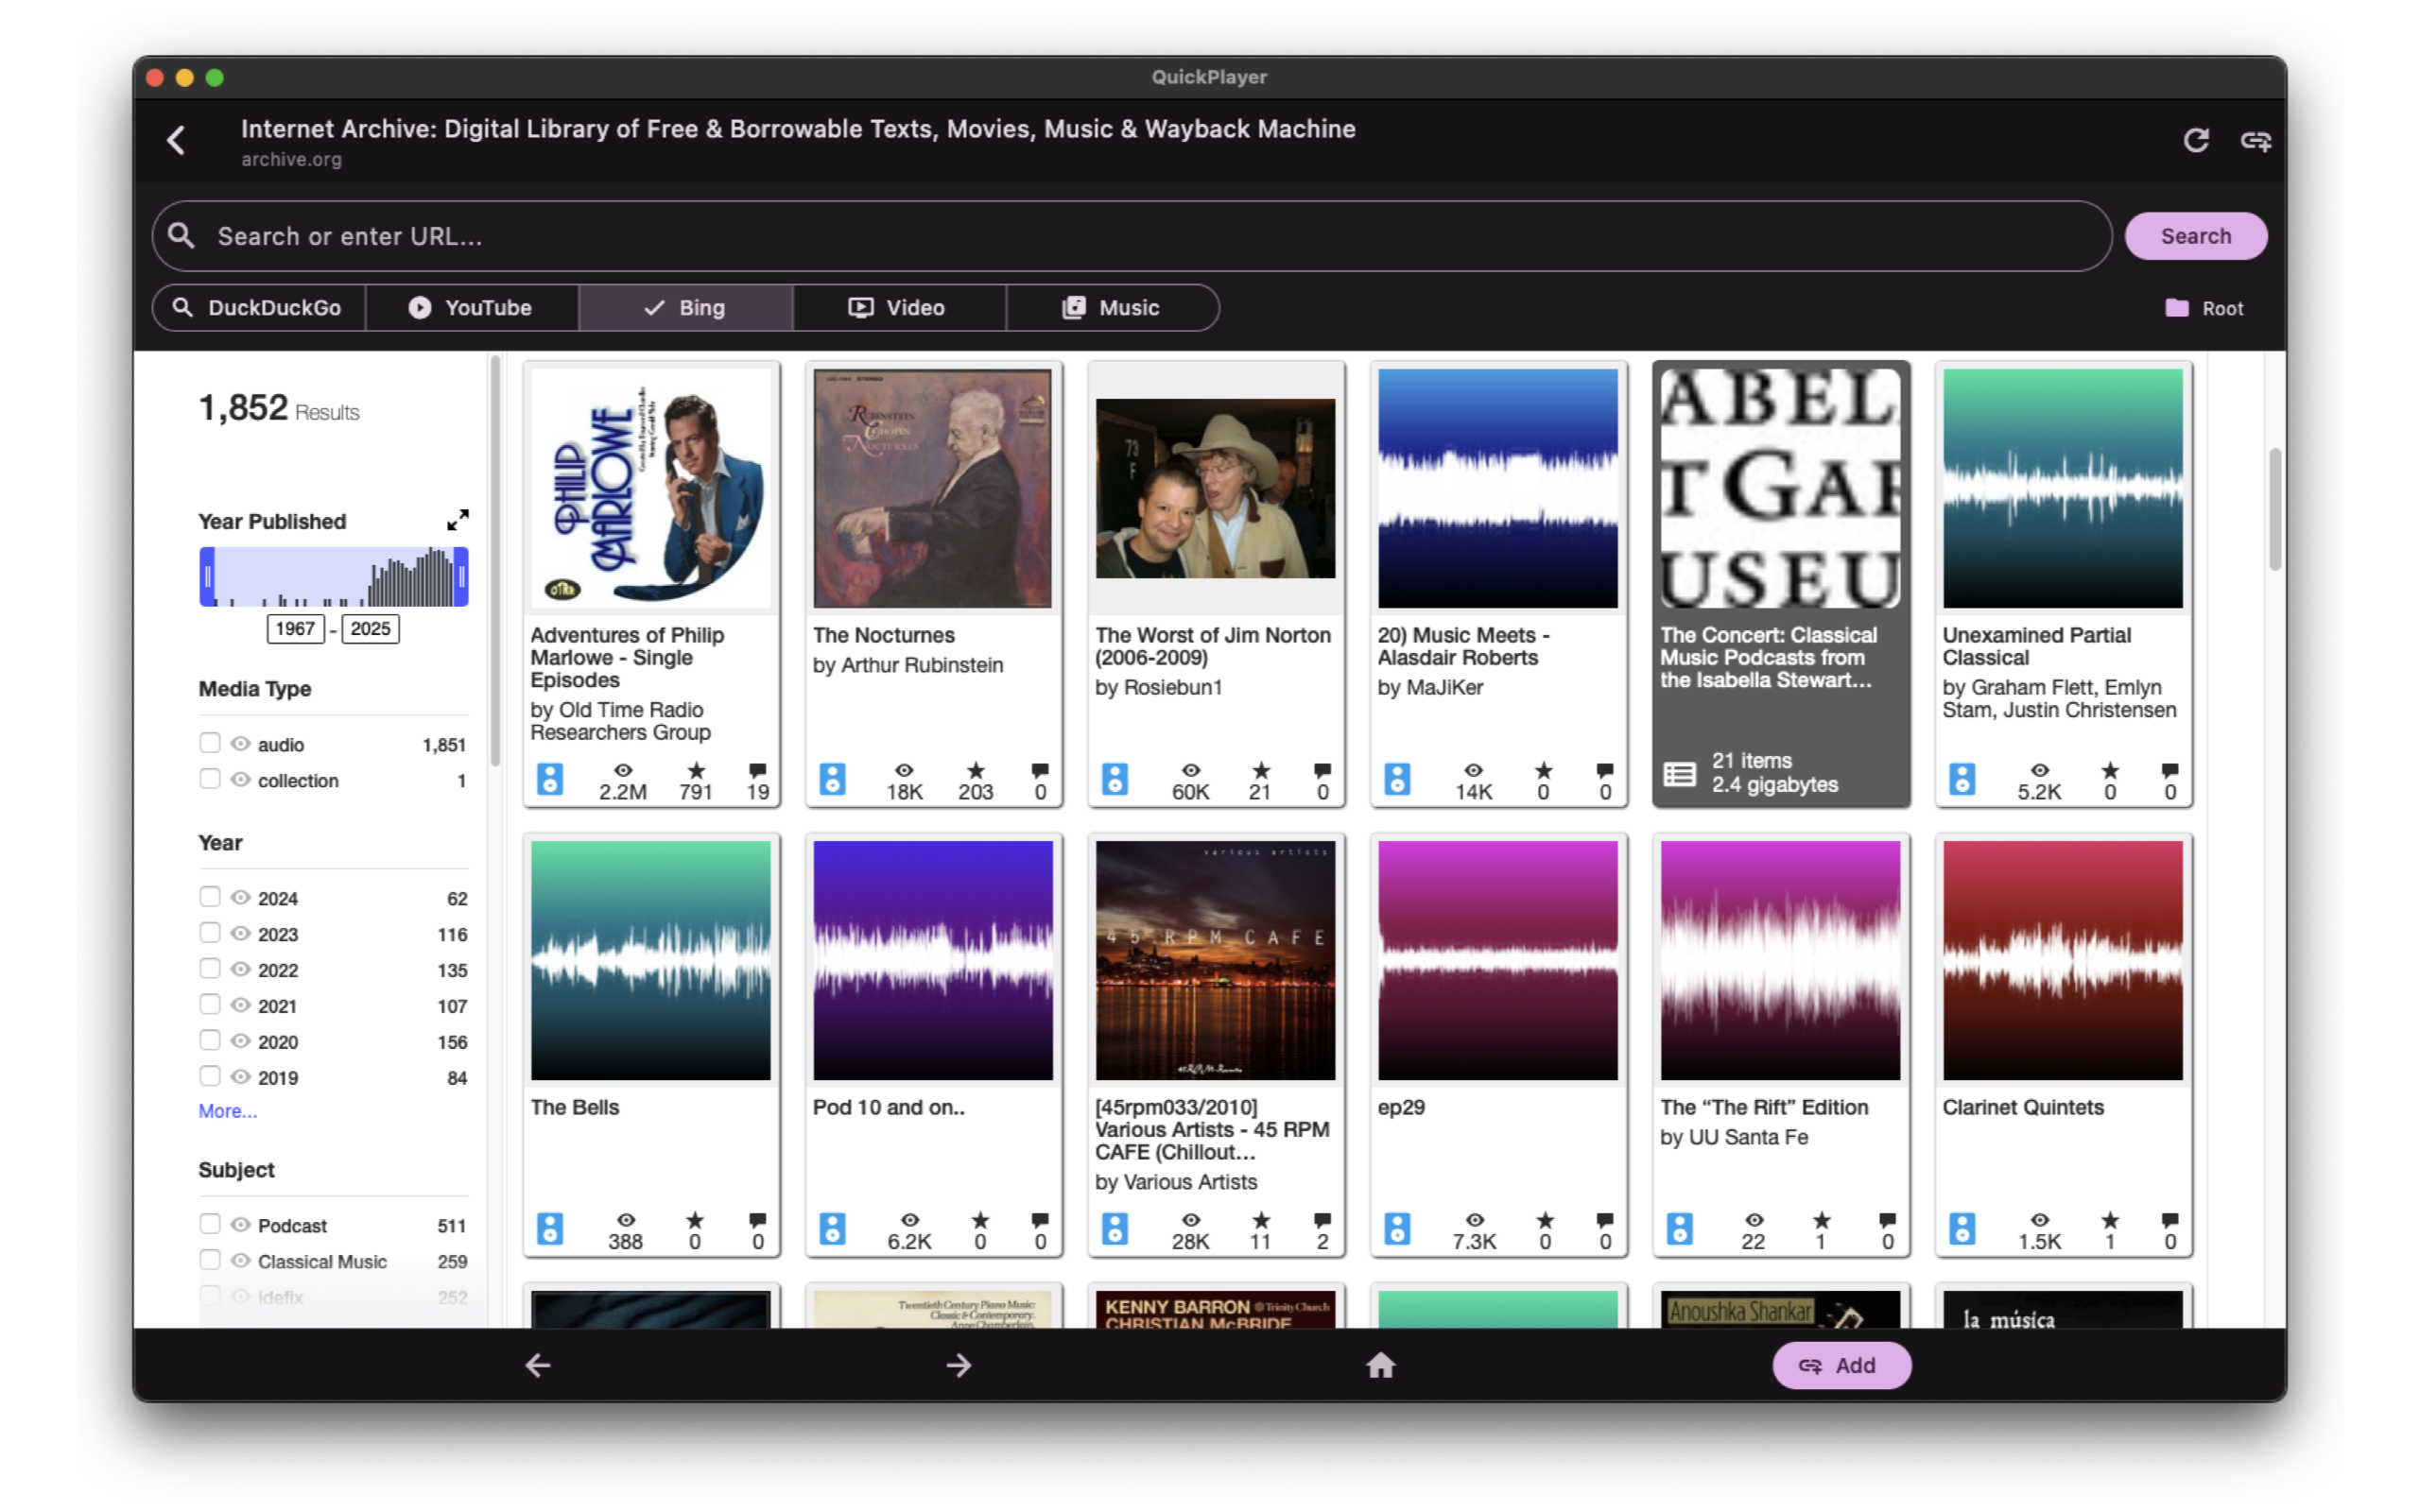Click the search magnifier icon

pyautogui.click(x=181, y=236)
